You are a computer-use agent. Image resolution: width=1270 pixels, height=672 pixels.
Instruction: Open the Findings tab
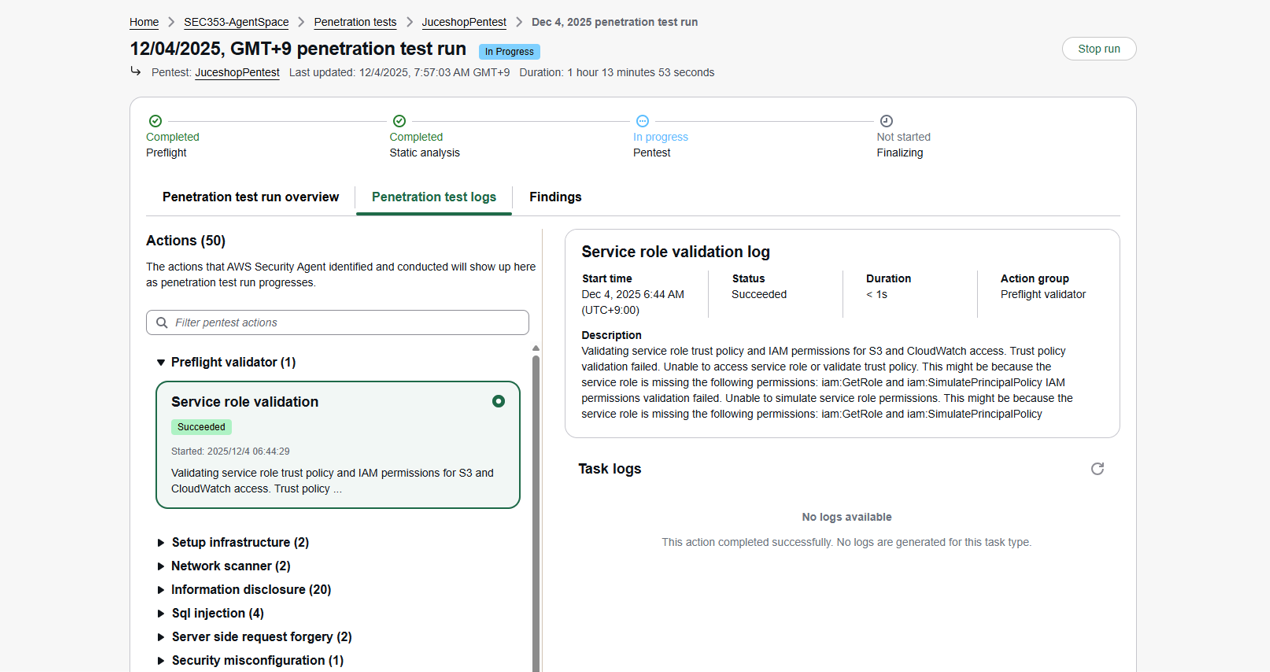(x=555, y=197)
